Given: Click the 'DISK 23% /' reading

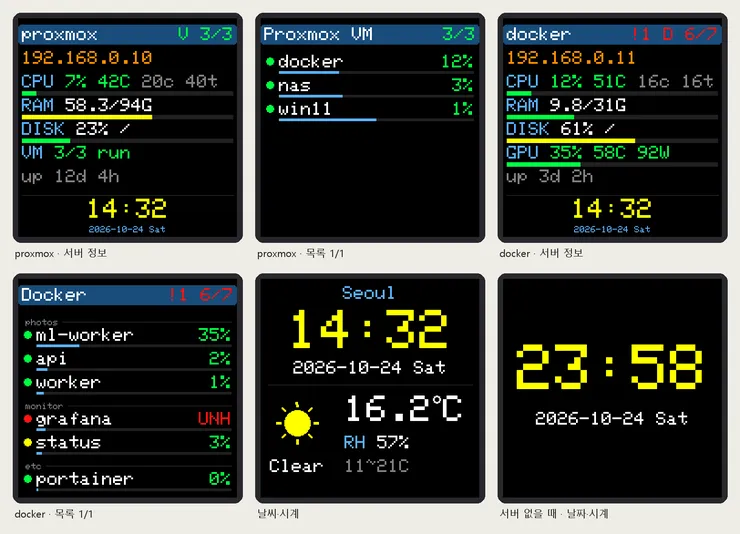Looking at the screenshot, I should tap(76, 129).
